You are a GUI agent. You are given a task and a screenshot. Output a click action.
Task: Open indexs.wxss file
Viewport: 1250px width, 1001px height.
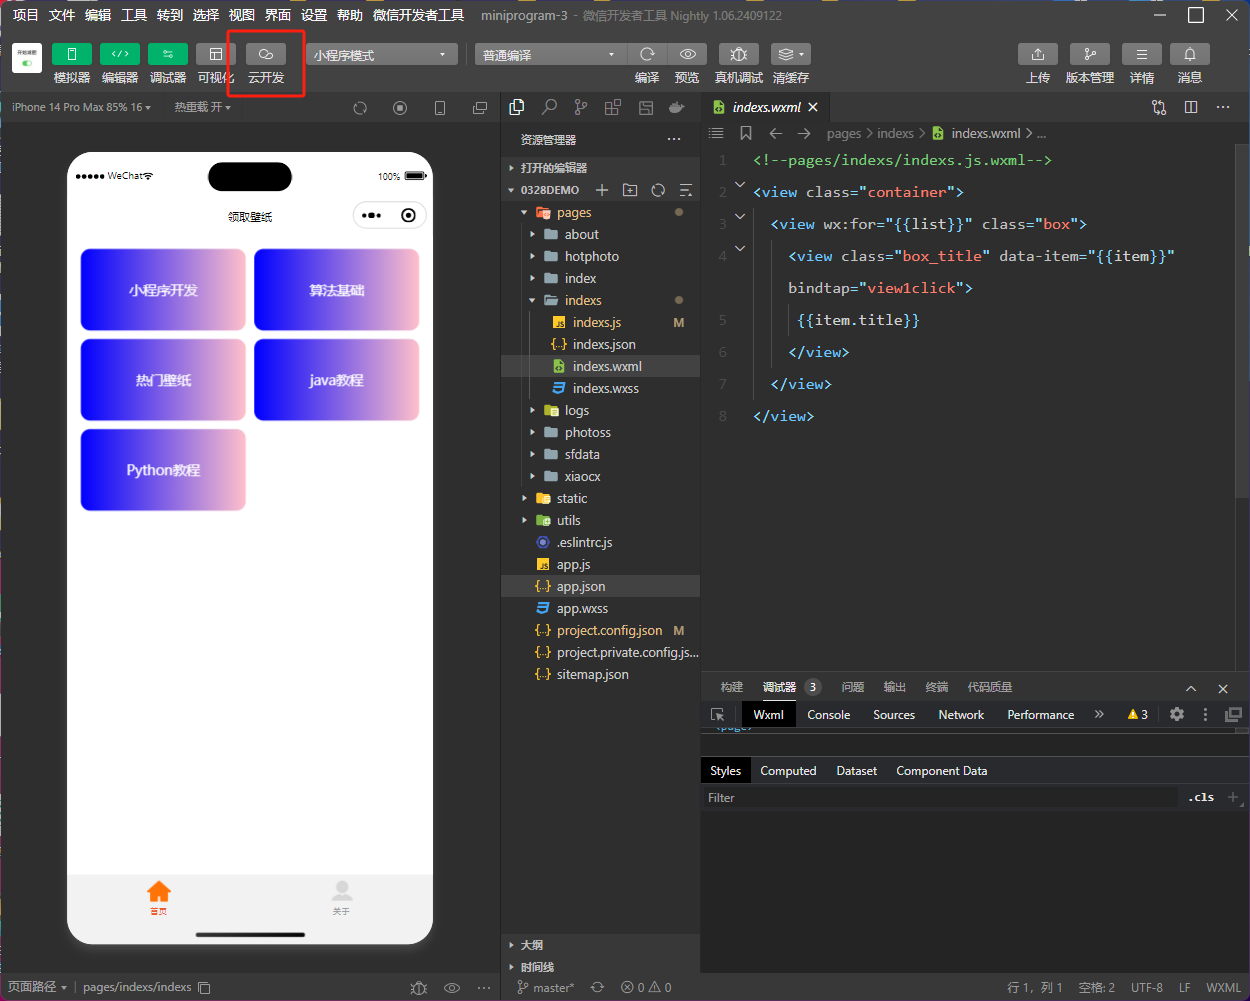coord(600,388)
